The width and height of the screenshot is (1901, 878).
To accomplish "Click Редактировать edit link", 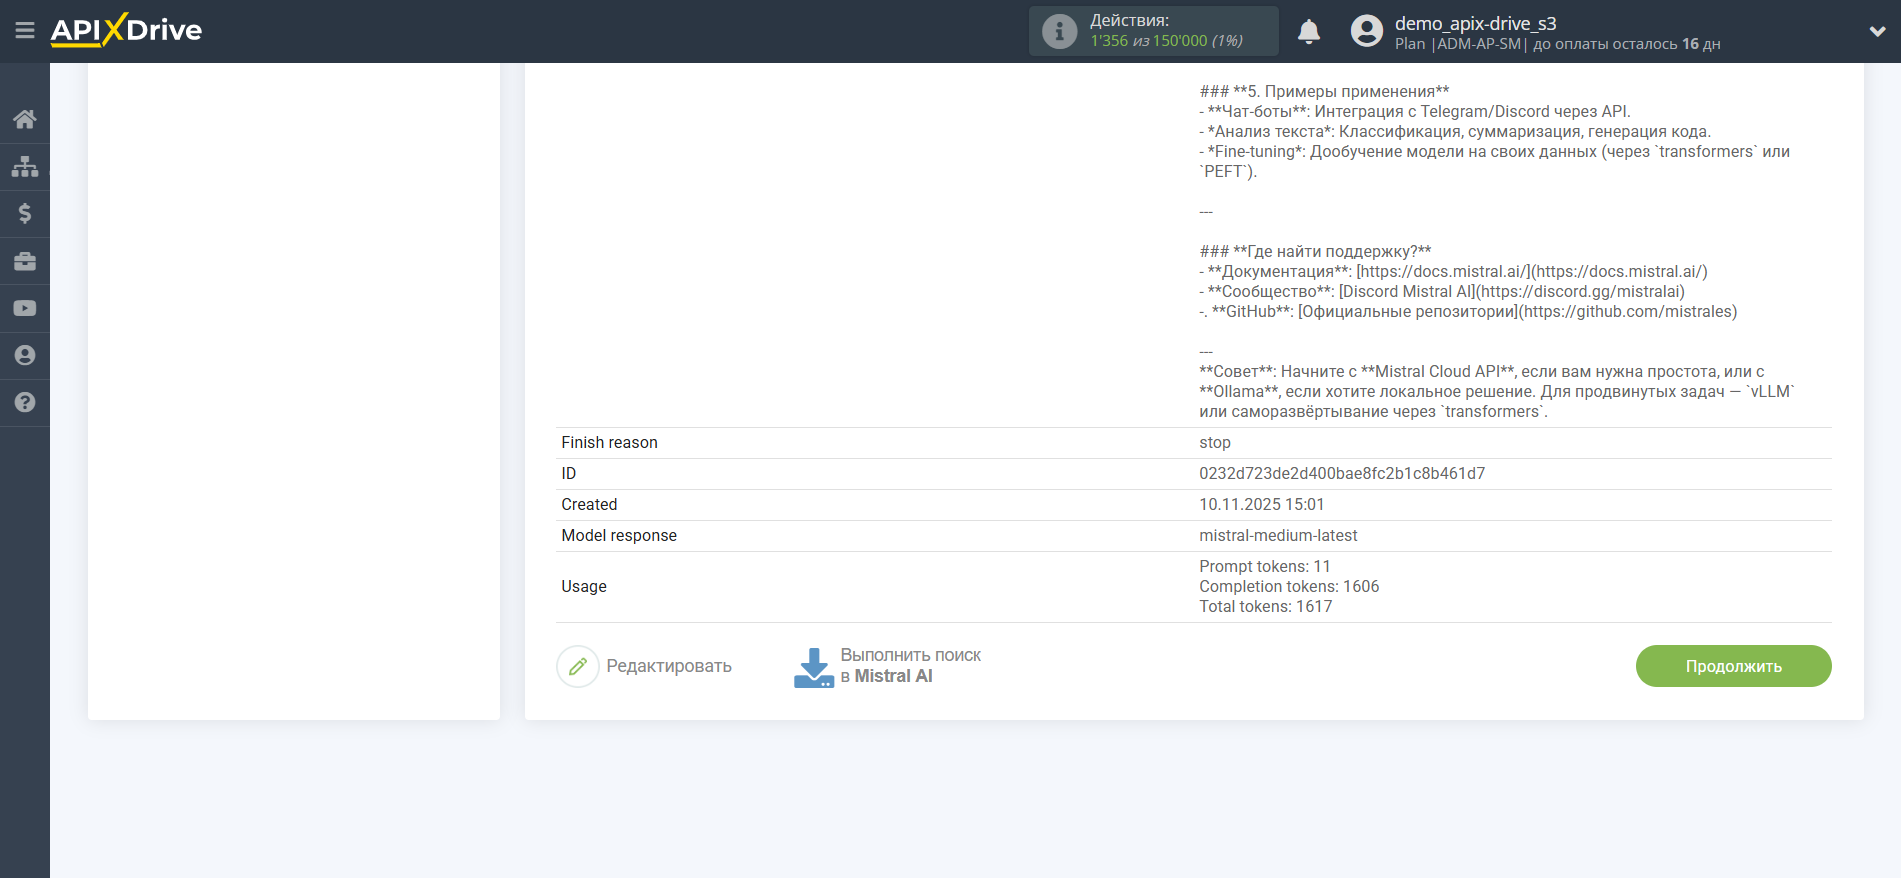I will click(x=668, y=666).
